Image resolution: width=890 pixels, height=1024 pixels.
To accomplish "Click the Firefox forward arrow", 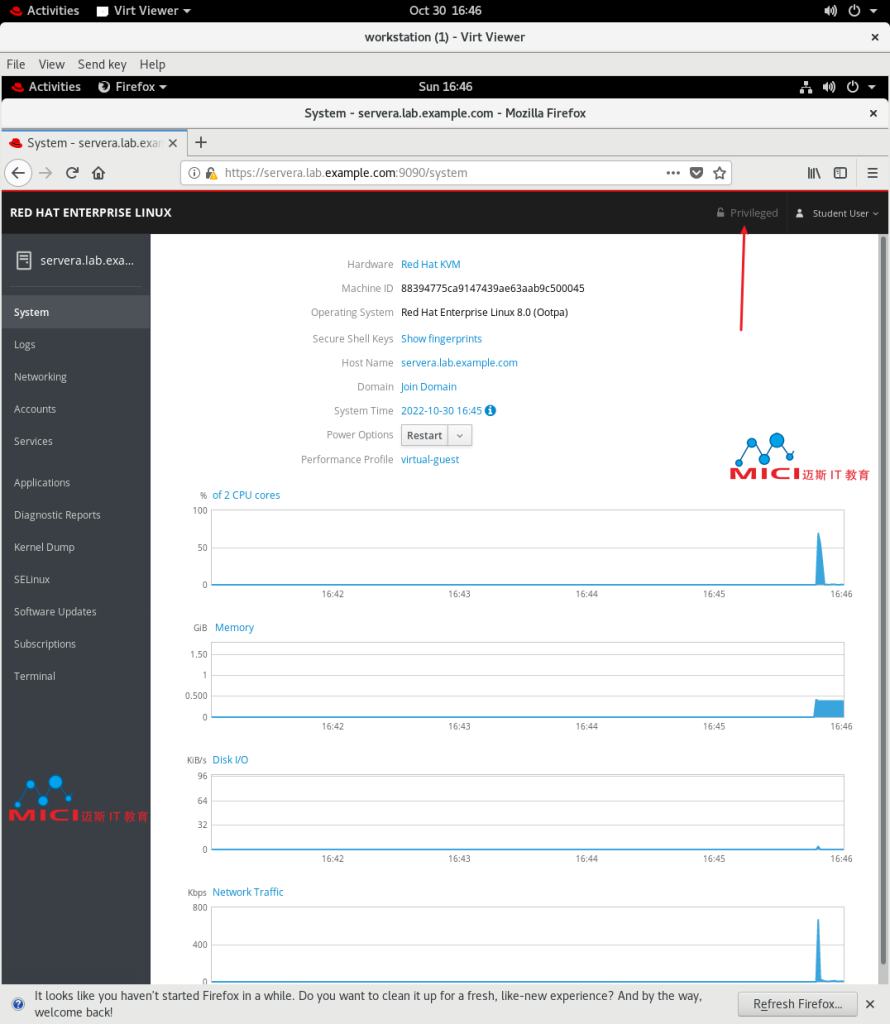I will coord(45,173).
